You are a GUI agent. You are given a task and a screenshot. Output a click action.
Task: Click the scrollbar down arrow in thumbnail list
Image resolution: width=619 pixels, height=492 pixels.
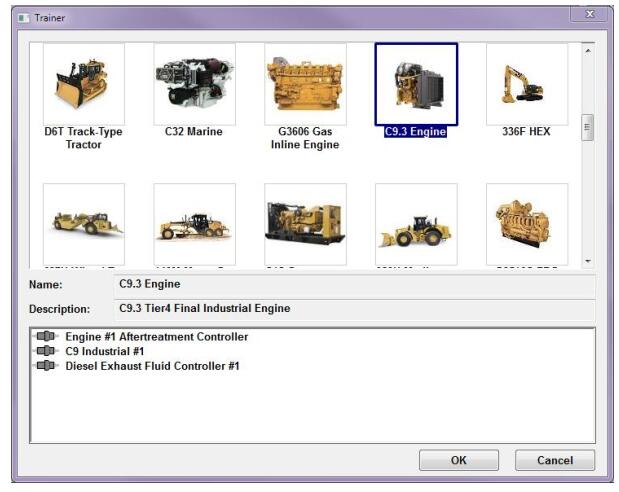click(588, 261)
